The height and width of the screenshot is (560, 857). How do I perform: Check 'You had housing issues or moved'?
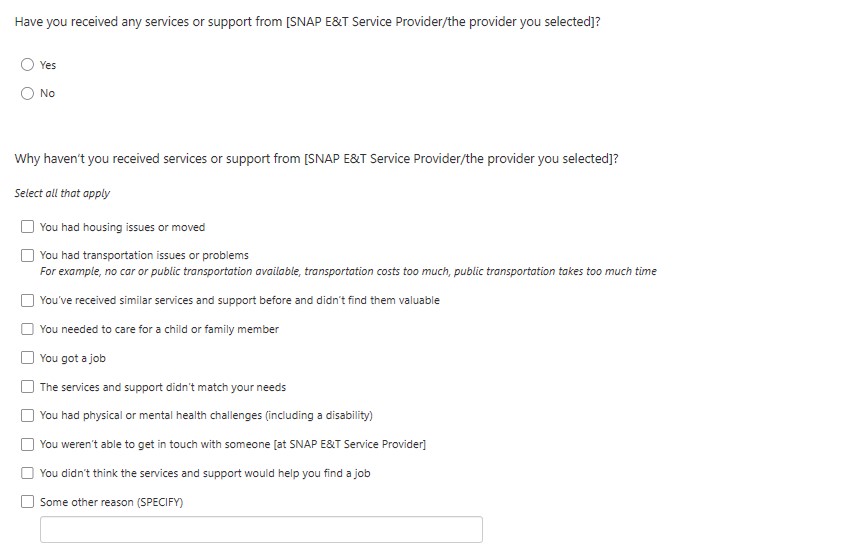click(x=28, y=227)
